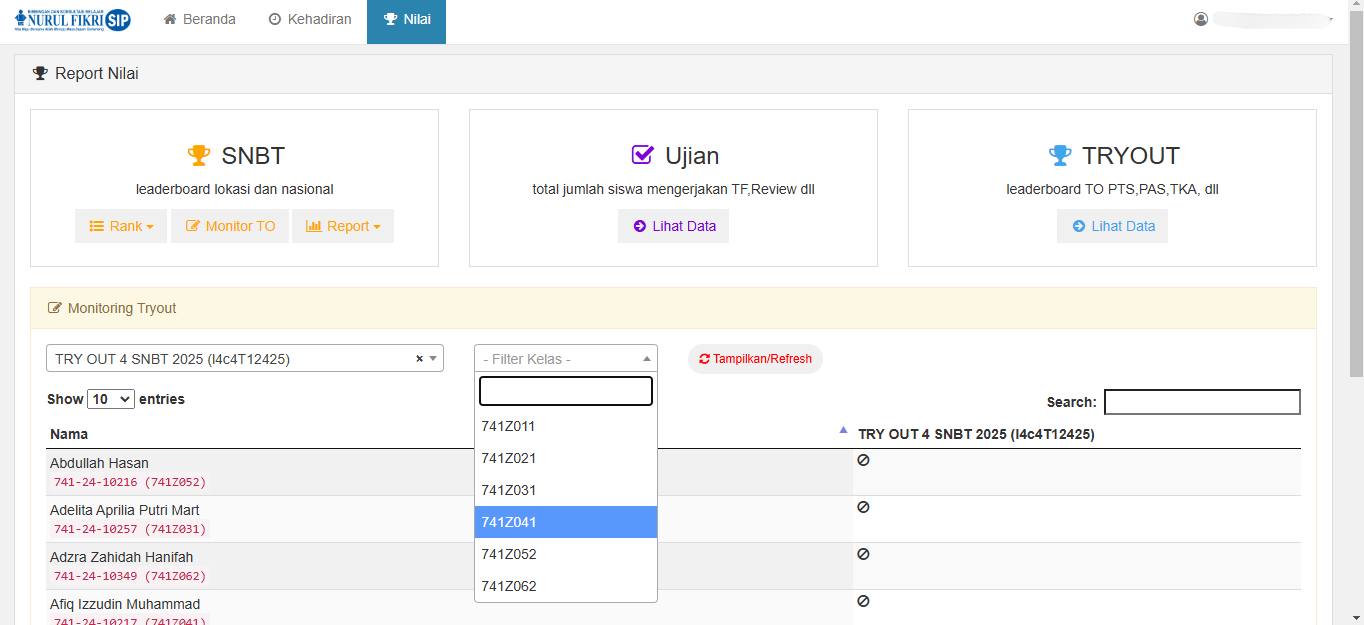Click the blocked icon for Adzra Zahidah Hanifah
Screen dimensions: 1364x625
coord(863,554)
